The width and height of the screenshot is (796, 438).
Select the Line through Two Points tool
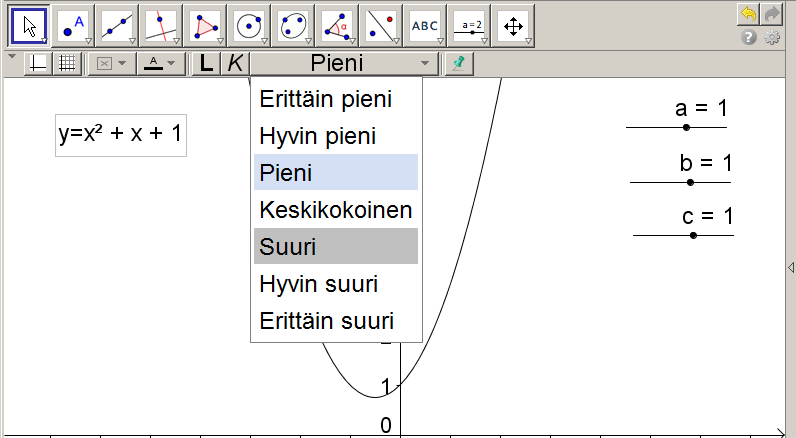117,25
